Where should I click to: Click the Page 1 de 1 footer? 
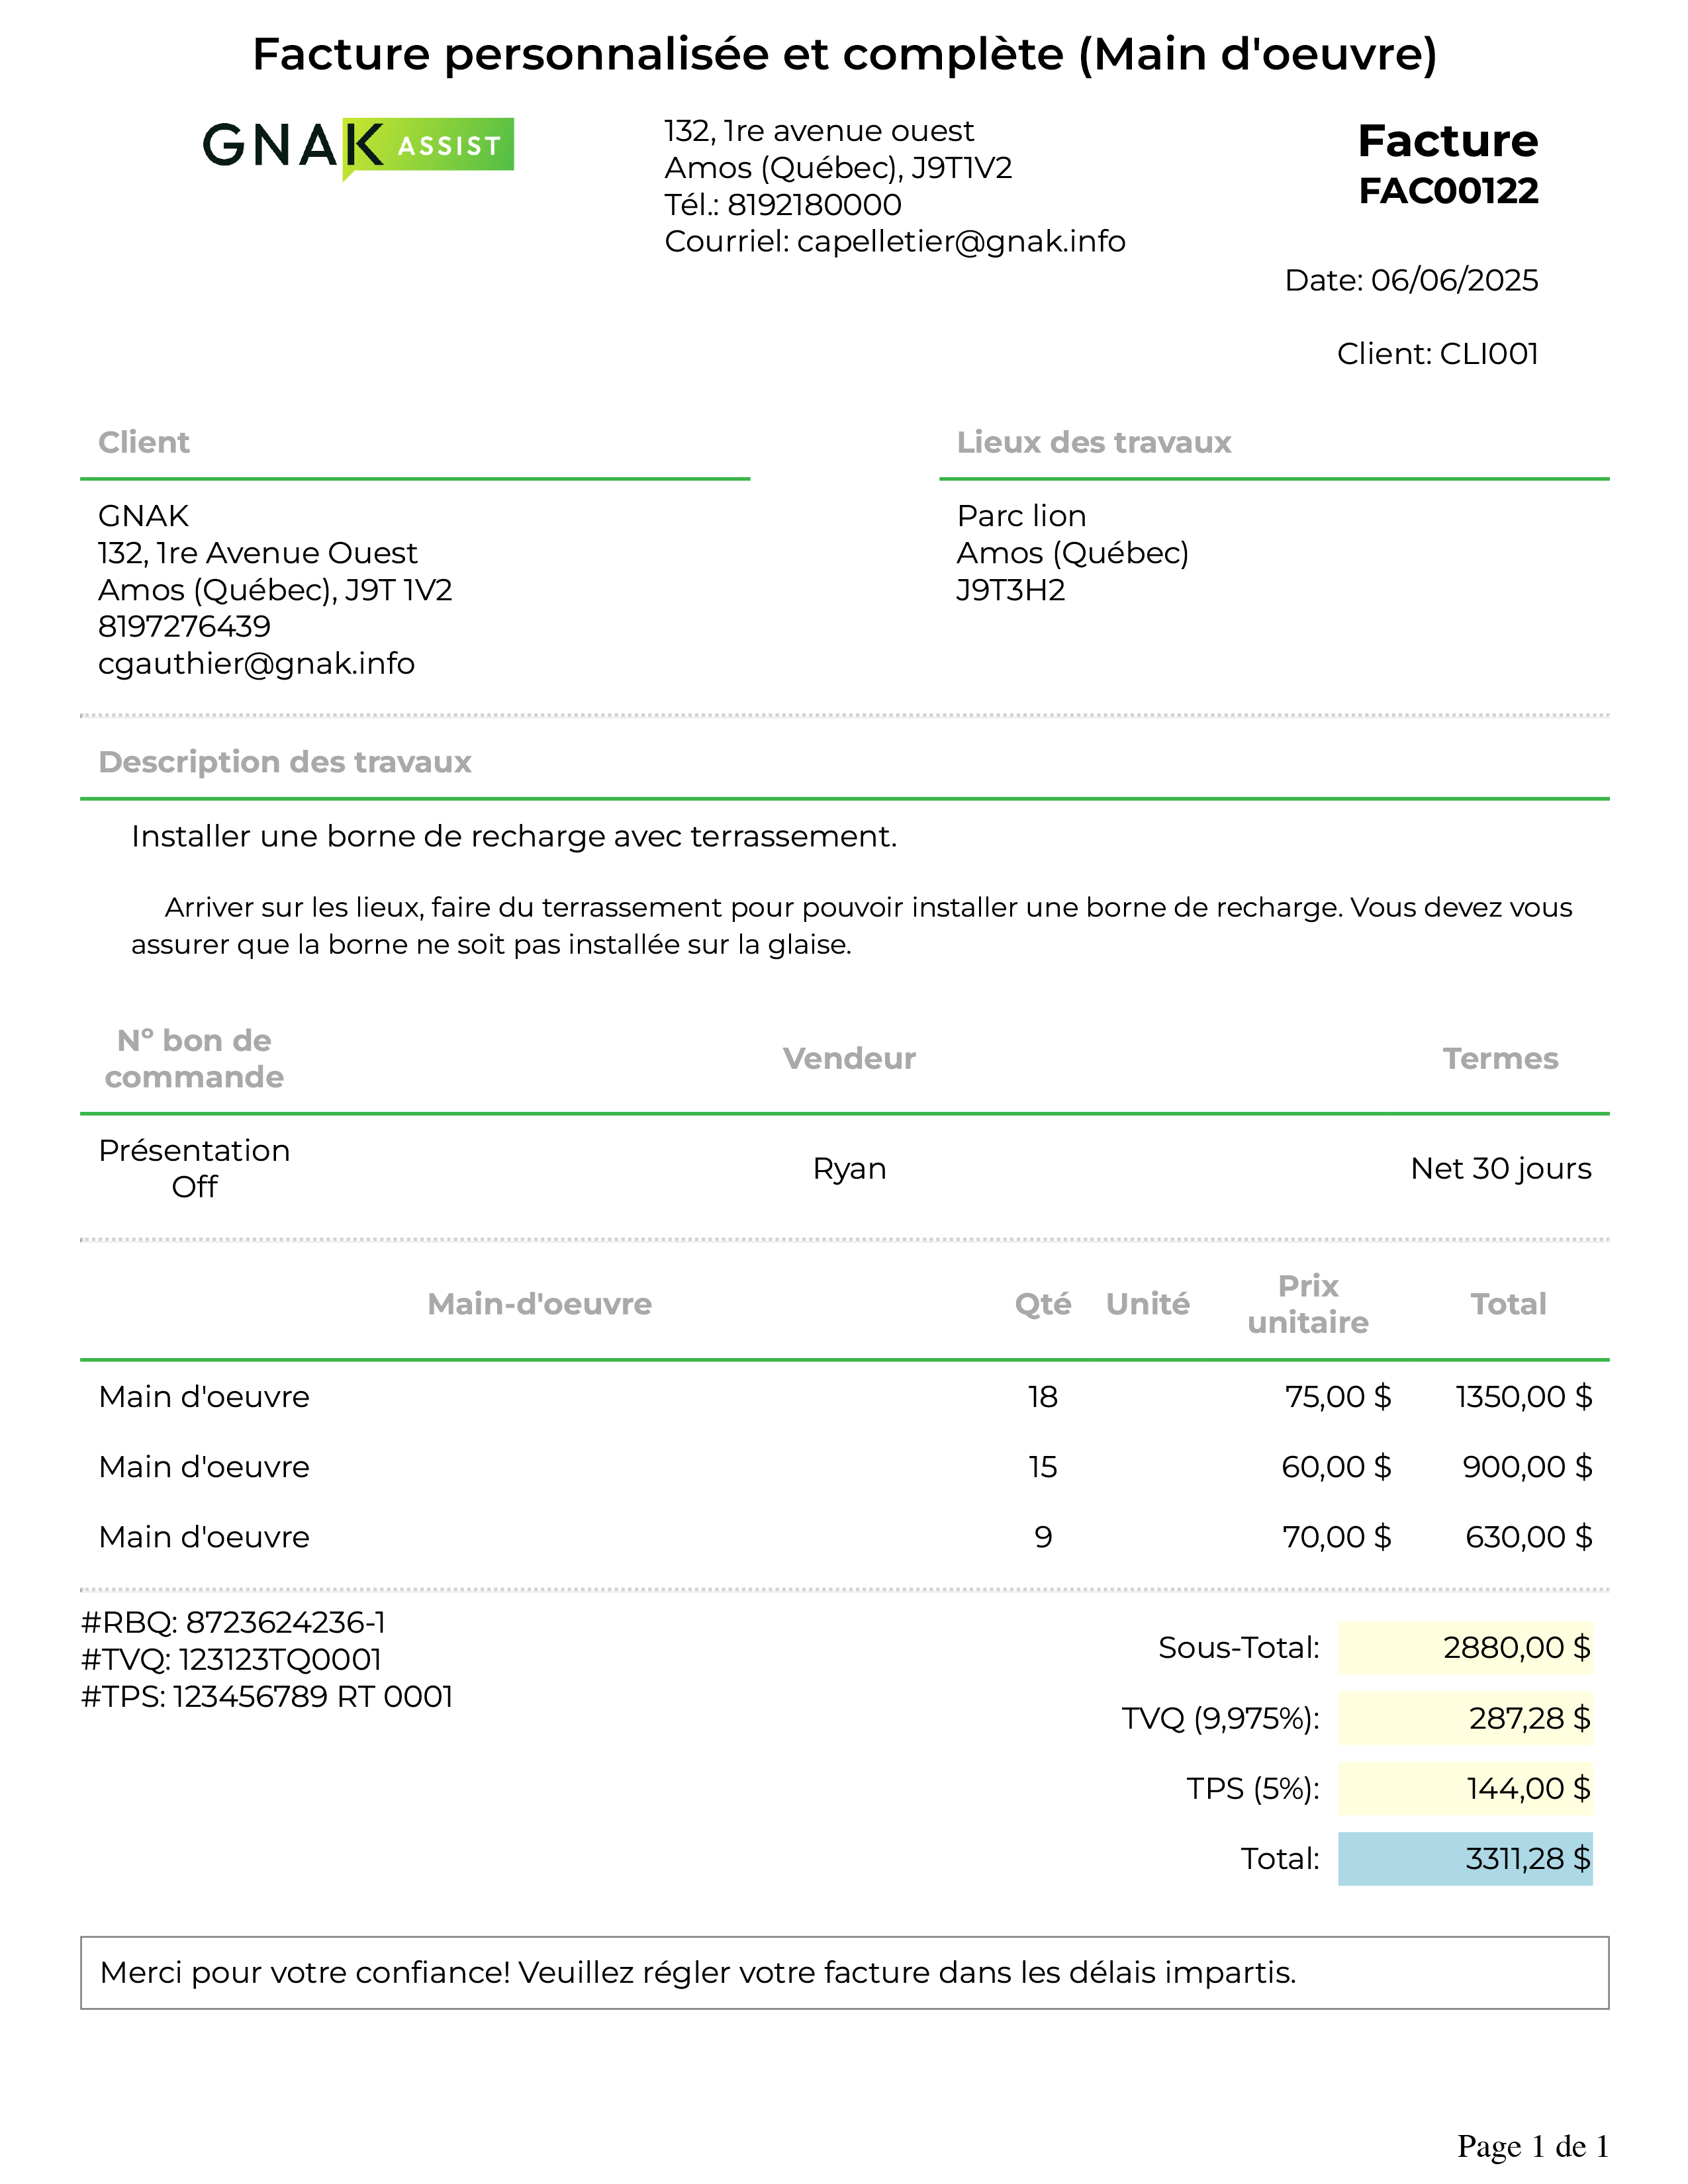pyautogui.click(x=1533, y=2147)
